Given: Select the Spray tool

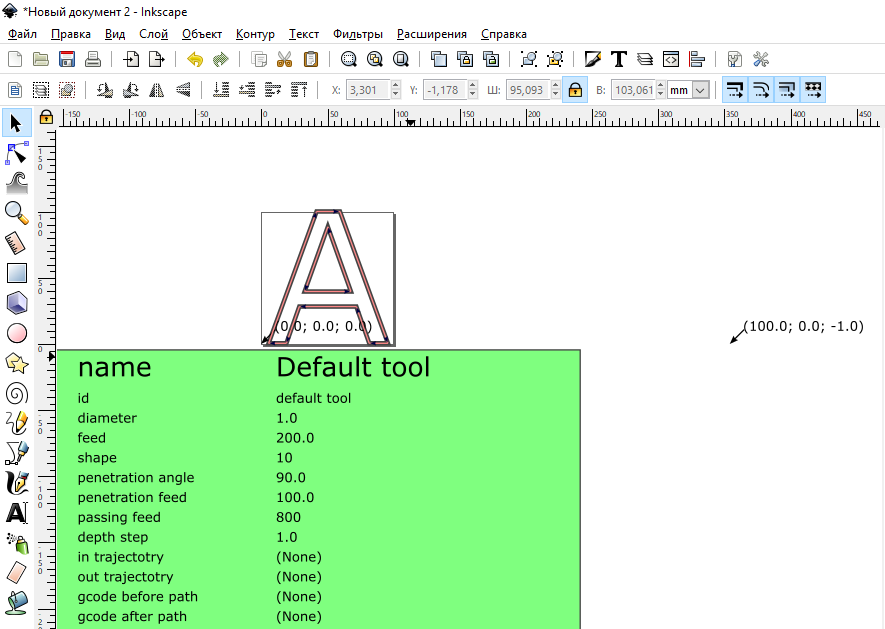Looking at the screenshot, I should pyautogui.click(x=16, y=544).
